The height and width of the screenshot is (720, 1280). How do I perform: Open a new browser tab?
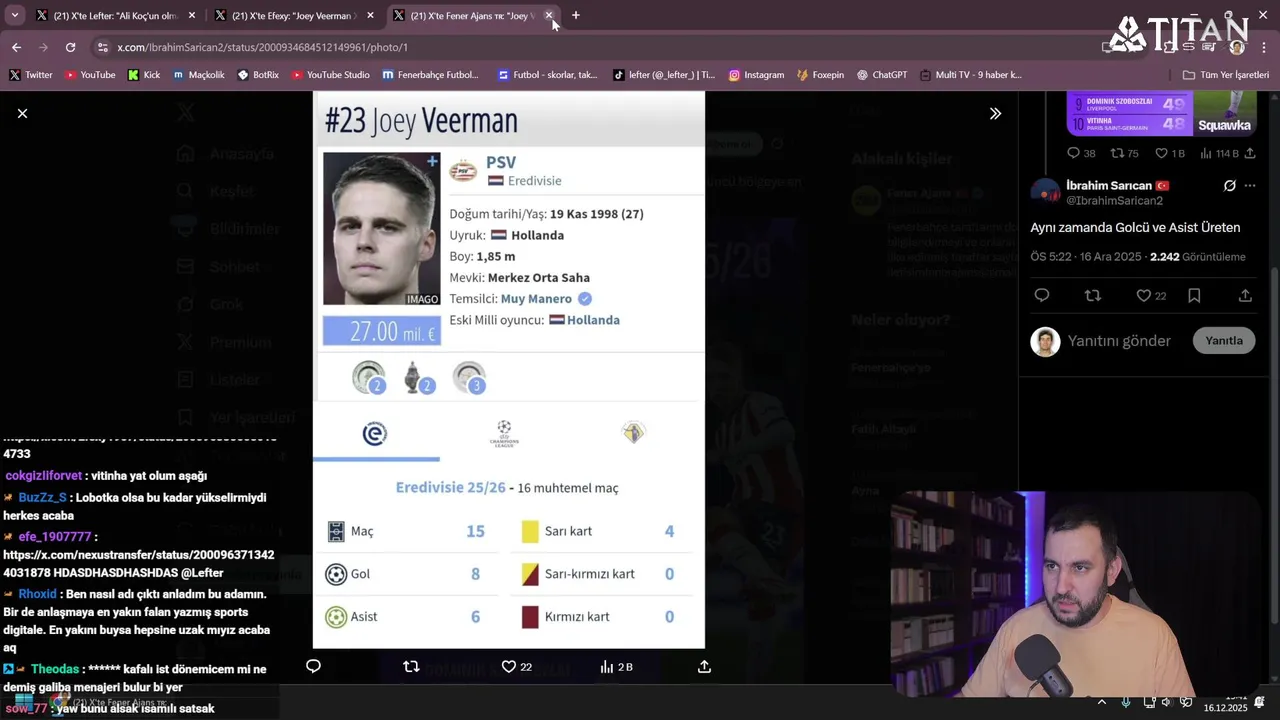575,15
